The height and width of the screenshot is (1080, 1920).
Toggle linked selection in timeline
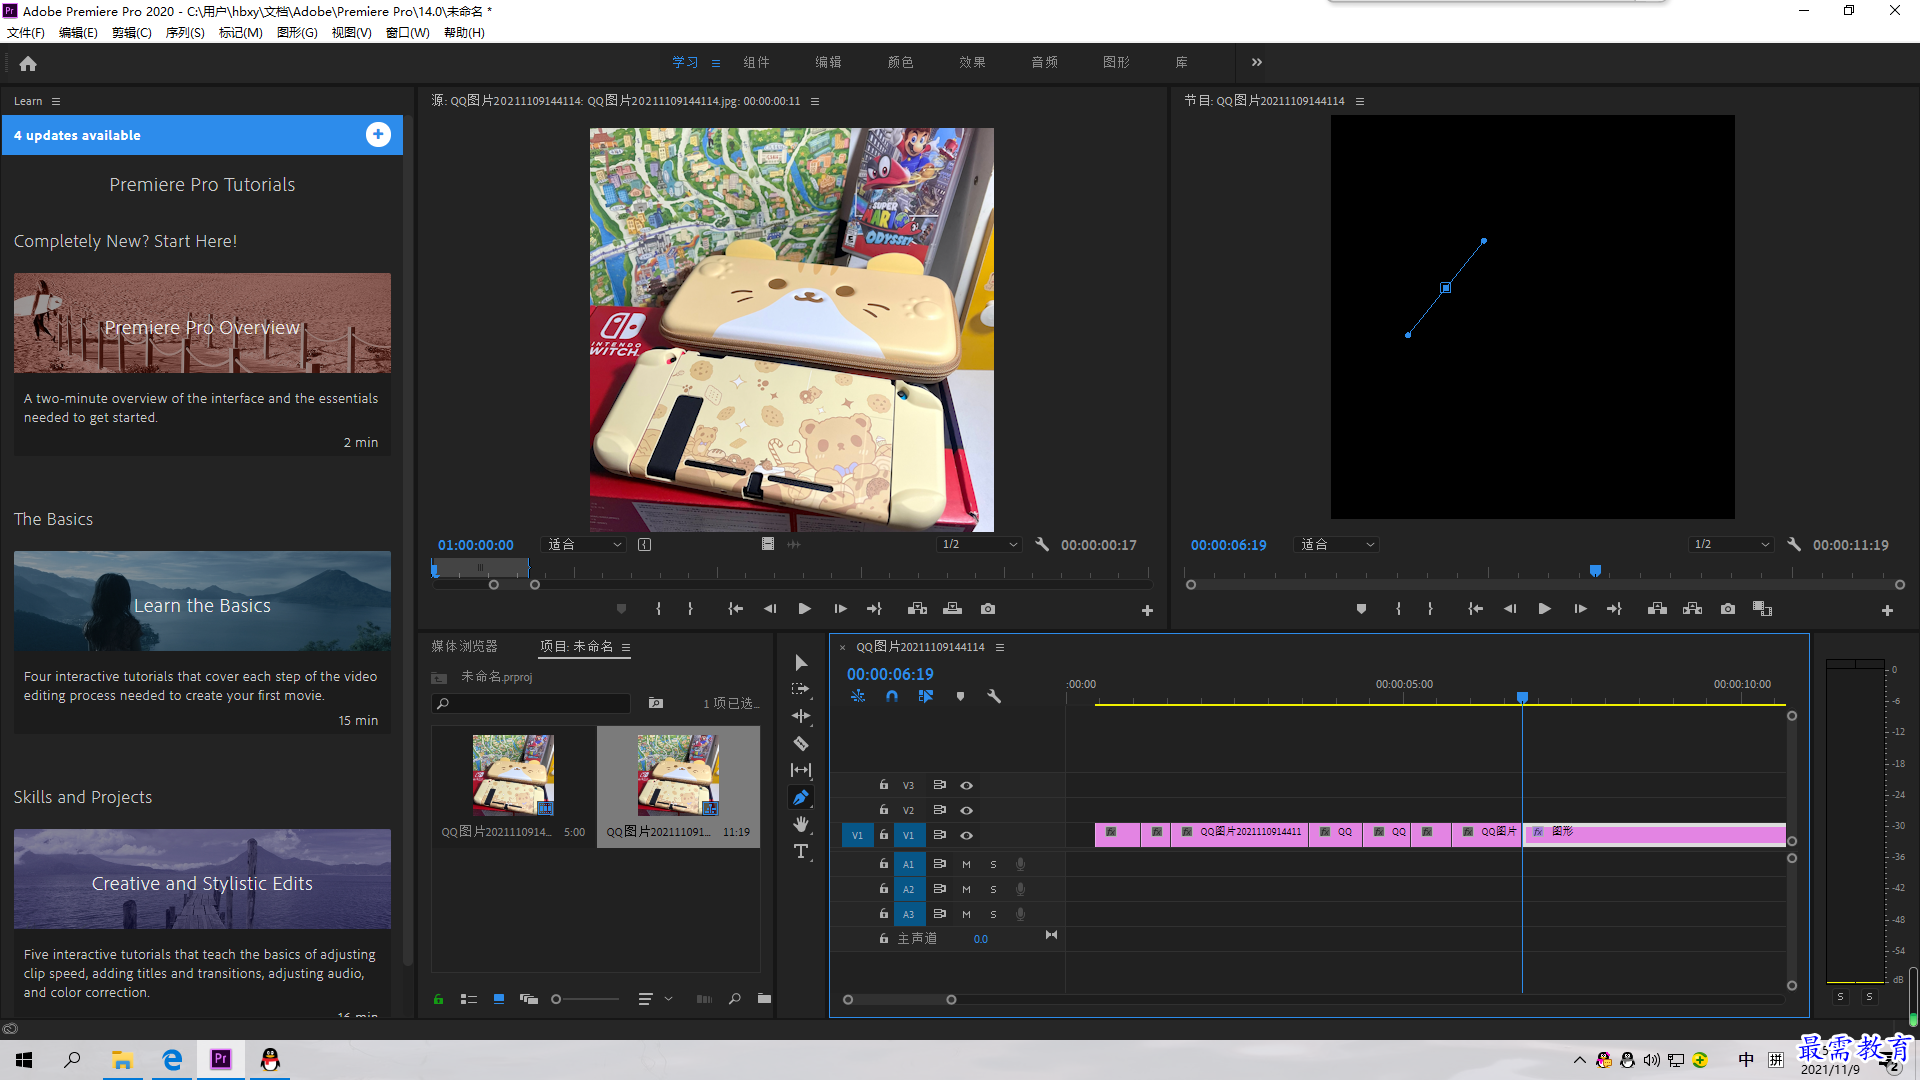point(926,696)
